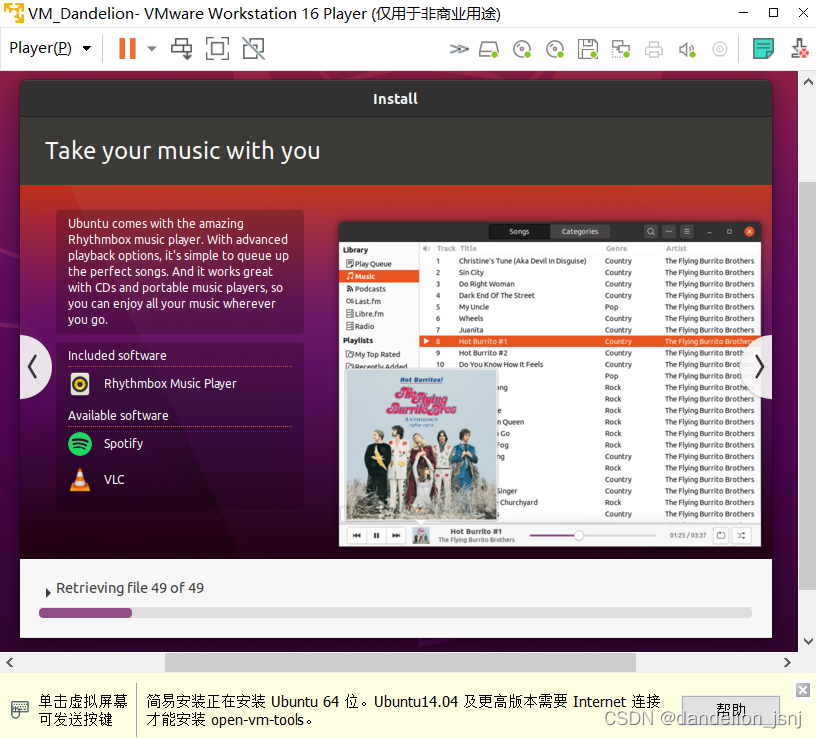Go to next installer slide
The height and width of the screenshot is (738, 816).
tap(759, 367)
